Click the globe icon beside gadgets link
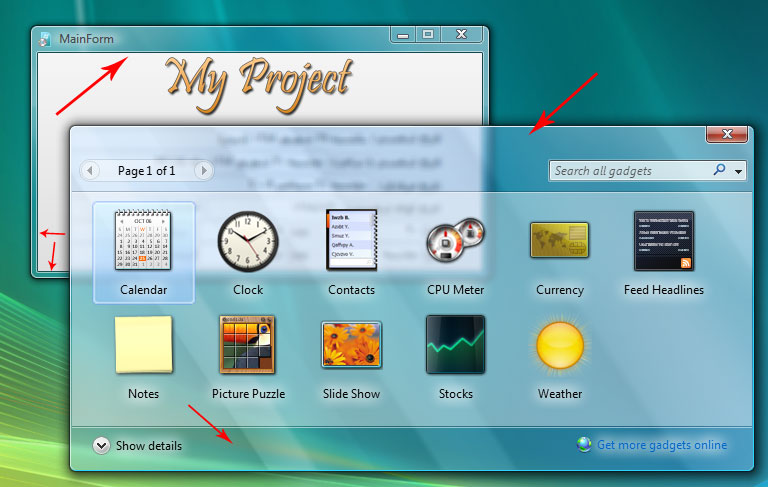This screenshot has height=487, width=768. point(584,444)
